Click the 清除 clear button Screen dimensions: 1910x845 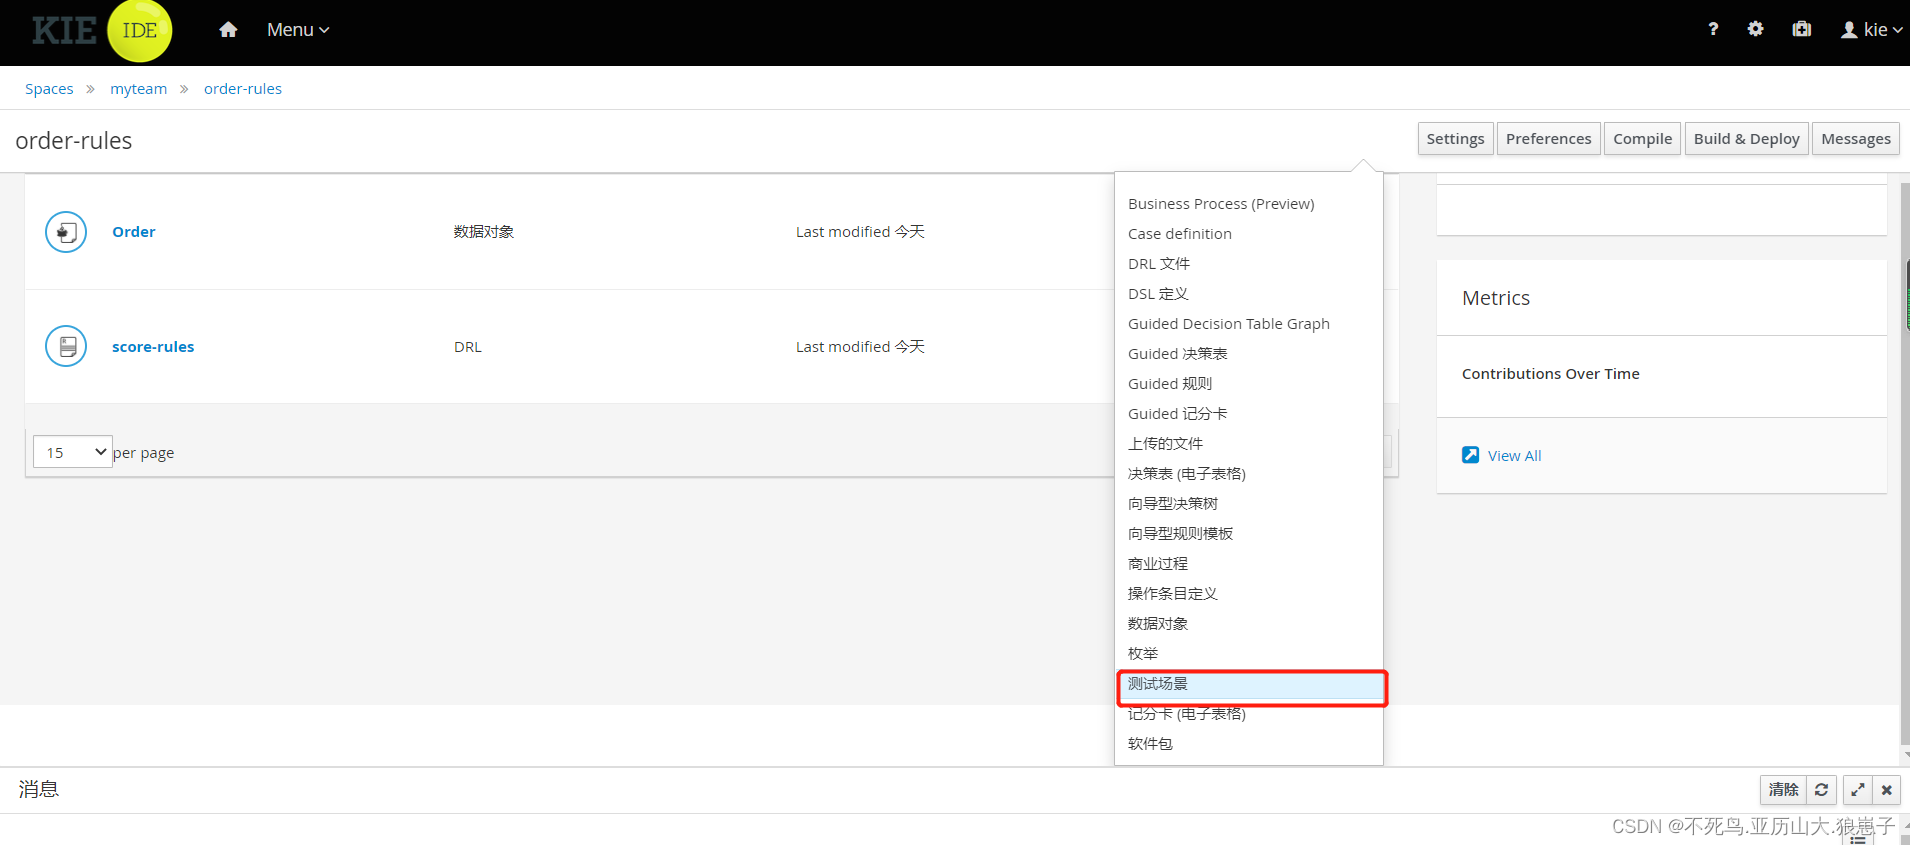[x=1783, y=790]
